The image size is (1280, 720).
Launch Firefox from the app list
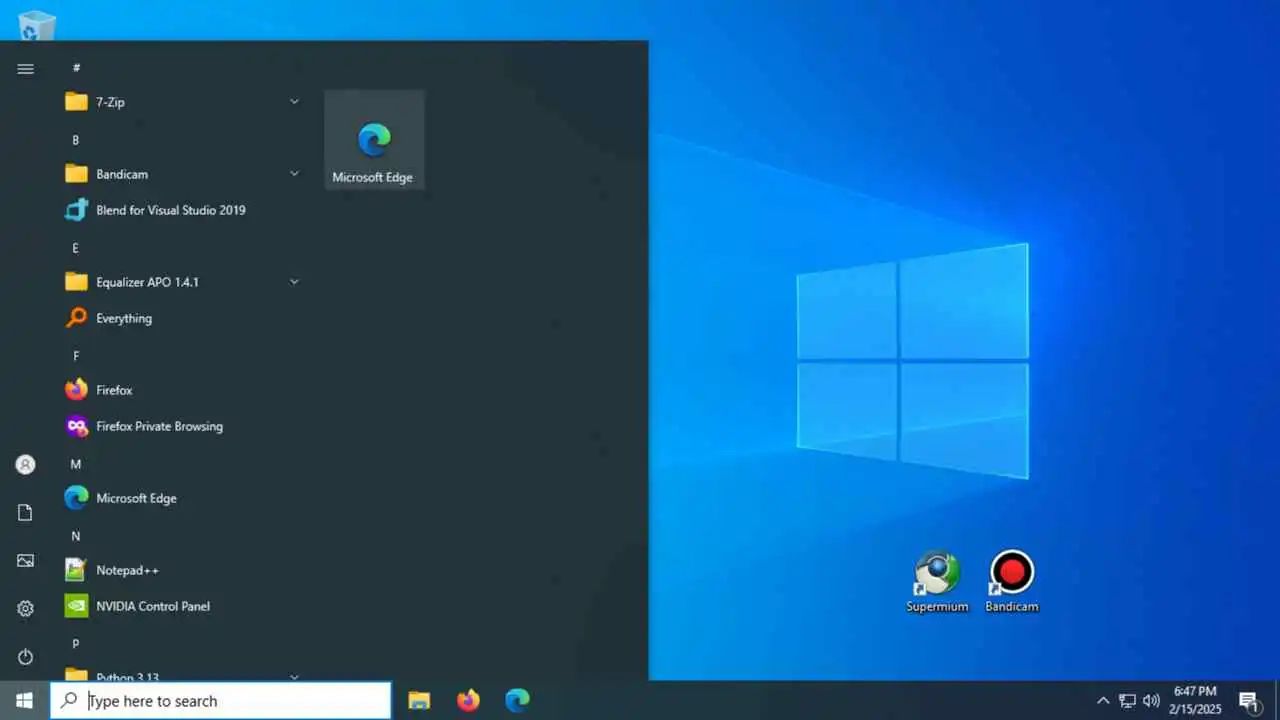coord(183,390)
